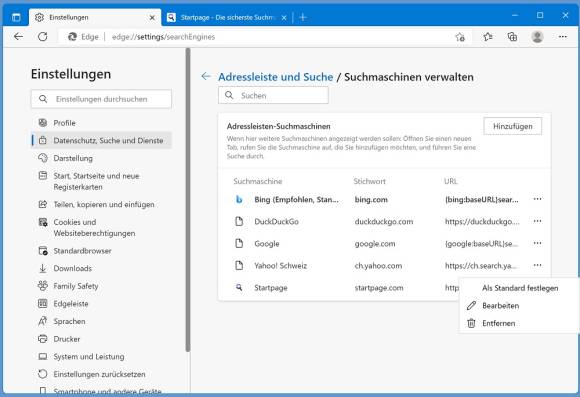Image resolution: width=580 pixels, height=397 pixels.
Task: Click the DuckDuckGo page icon in the list
Action: coord(239,221)
